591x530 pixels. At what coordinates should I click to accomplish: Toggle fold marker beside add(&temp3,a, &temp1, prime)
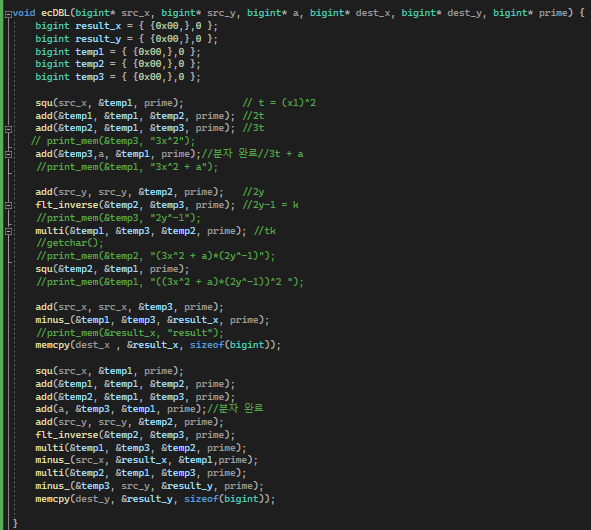8,154
